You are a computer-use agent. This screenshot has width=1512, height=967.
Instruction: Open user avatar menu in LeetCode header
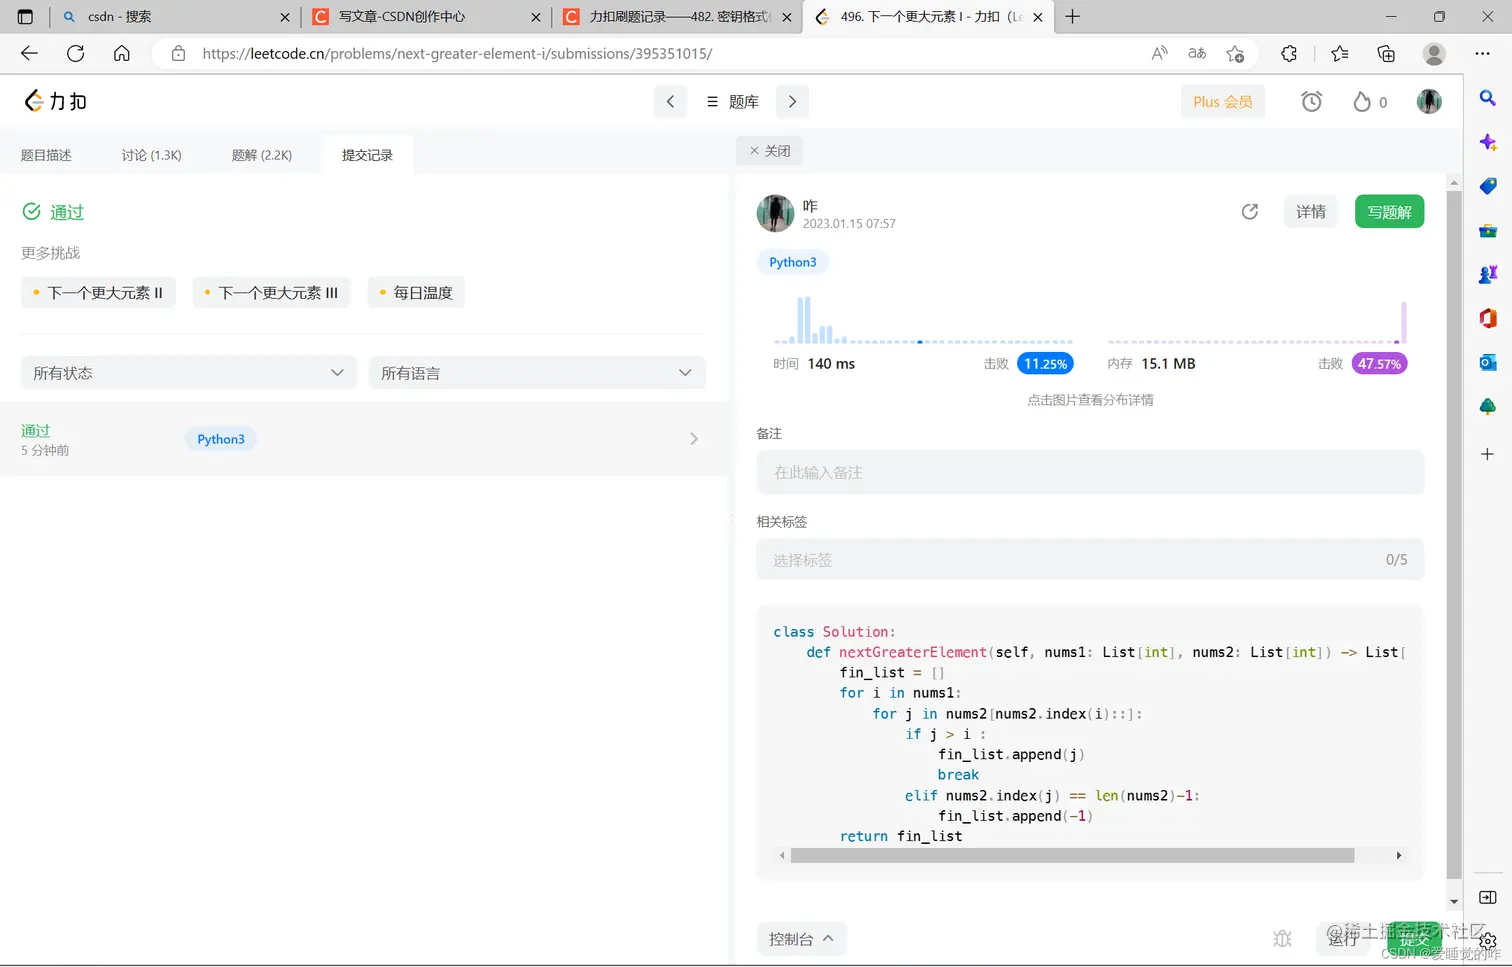(1429, 101)
